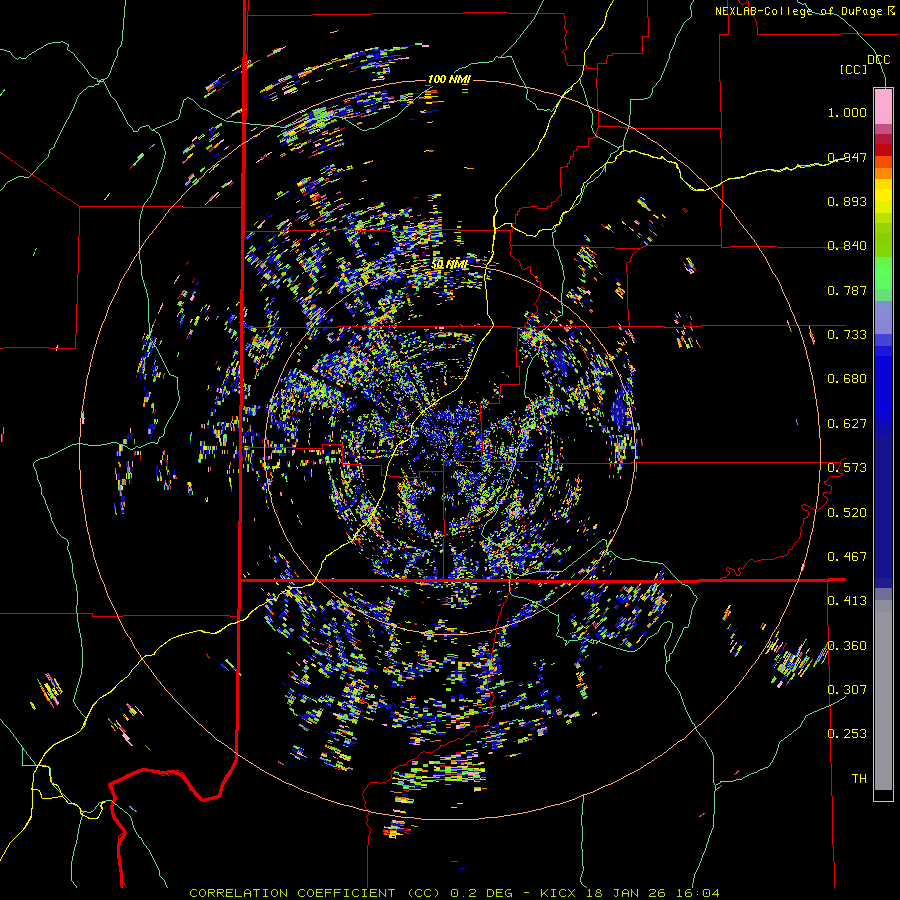
Task: Click the 18 JAN 26 date text
Action: point(626,893)
